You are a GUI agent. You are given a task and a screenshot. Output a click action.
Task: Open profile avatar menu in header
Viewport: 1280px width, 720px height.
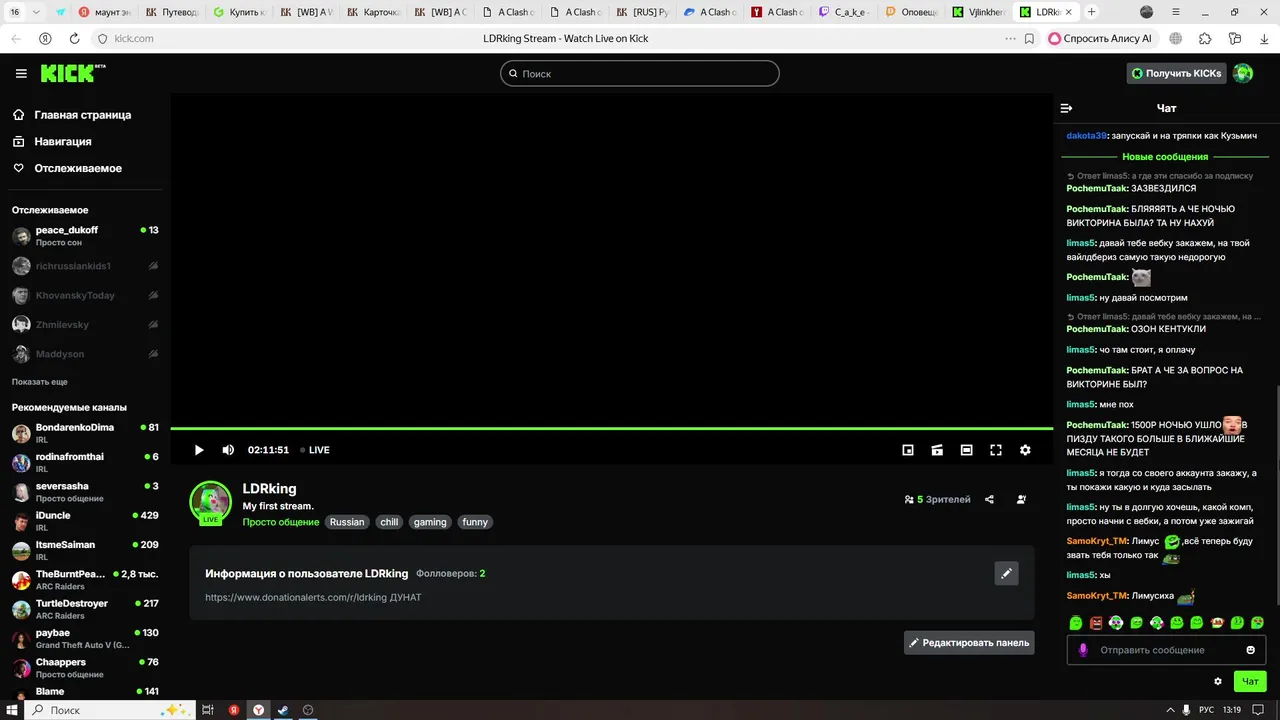1243,73
